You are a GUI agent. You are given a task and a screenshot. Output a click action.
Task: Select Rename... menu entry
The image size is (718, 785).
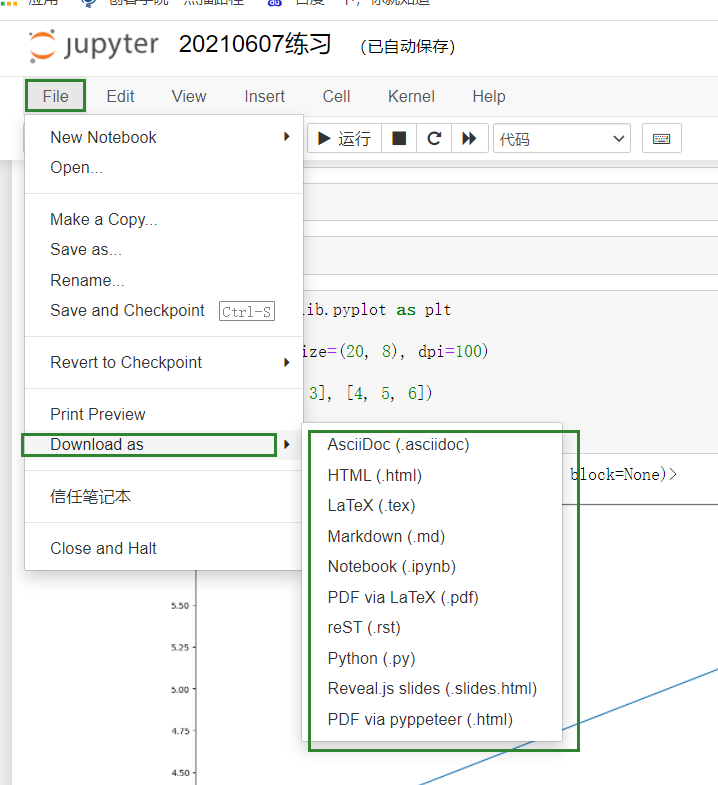(164, 280)
